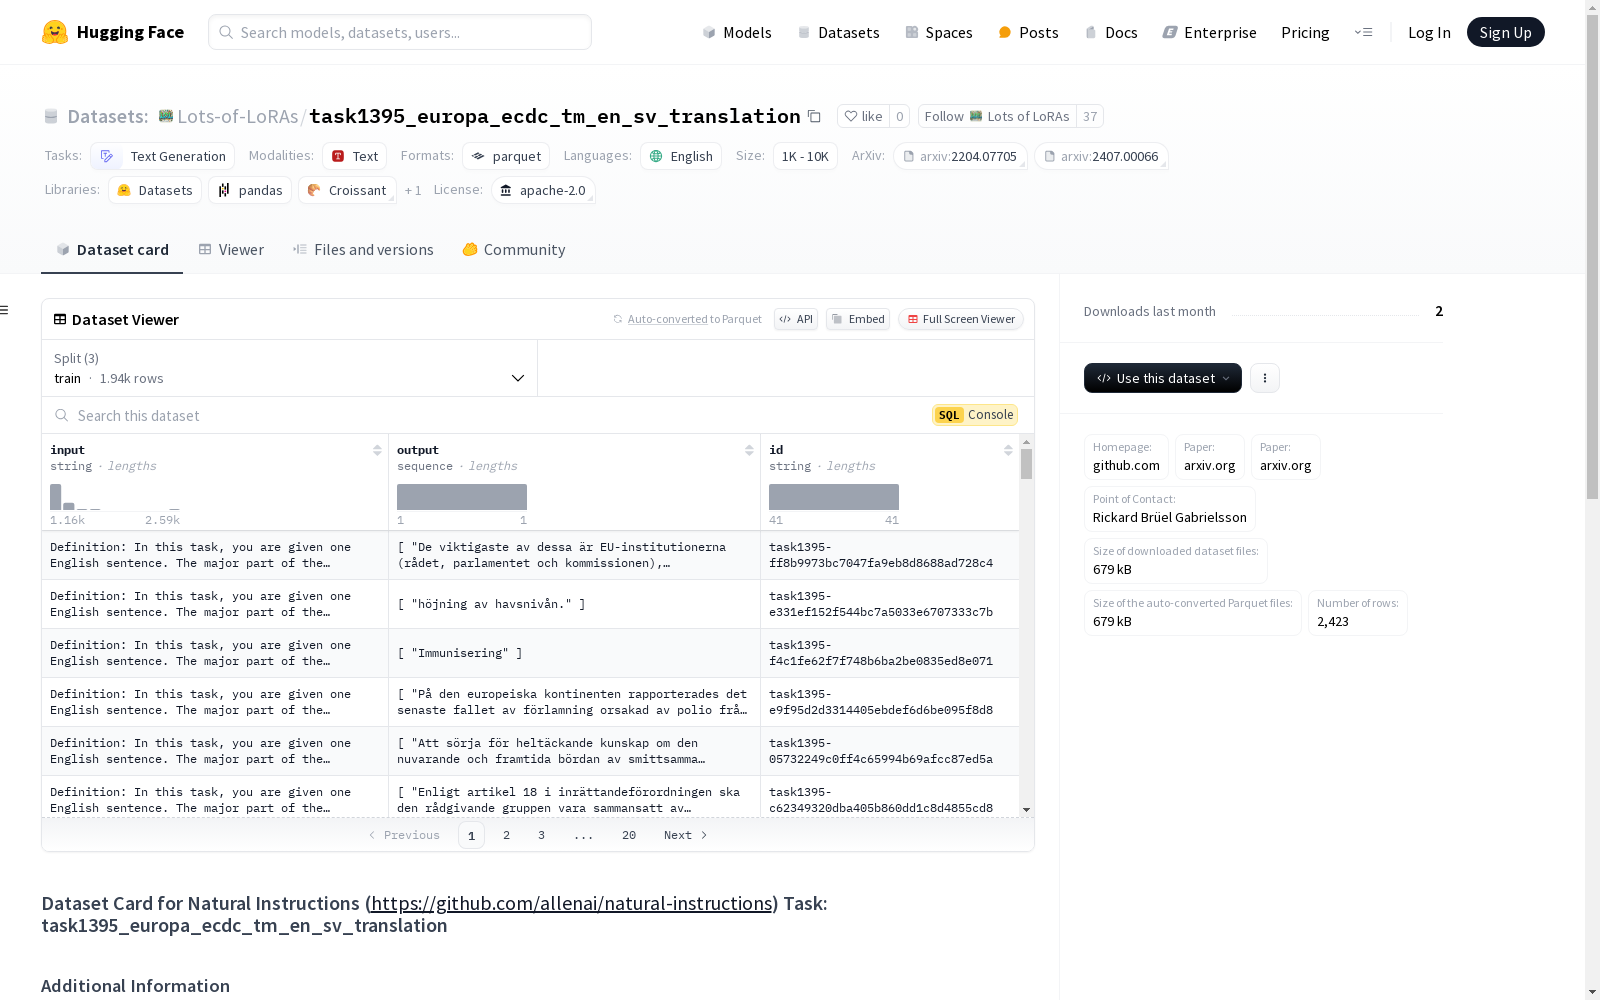Sort the id column
This screenshot has width=1600, height=1000.
(x=1008, y=450)
